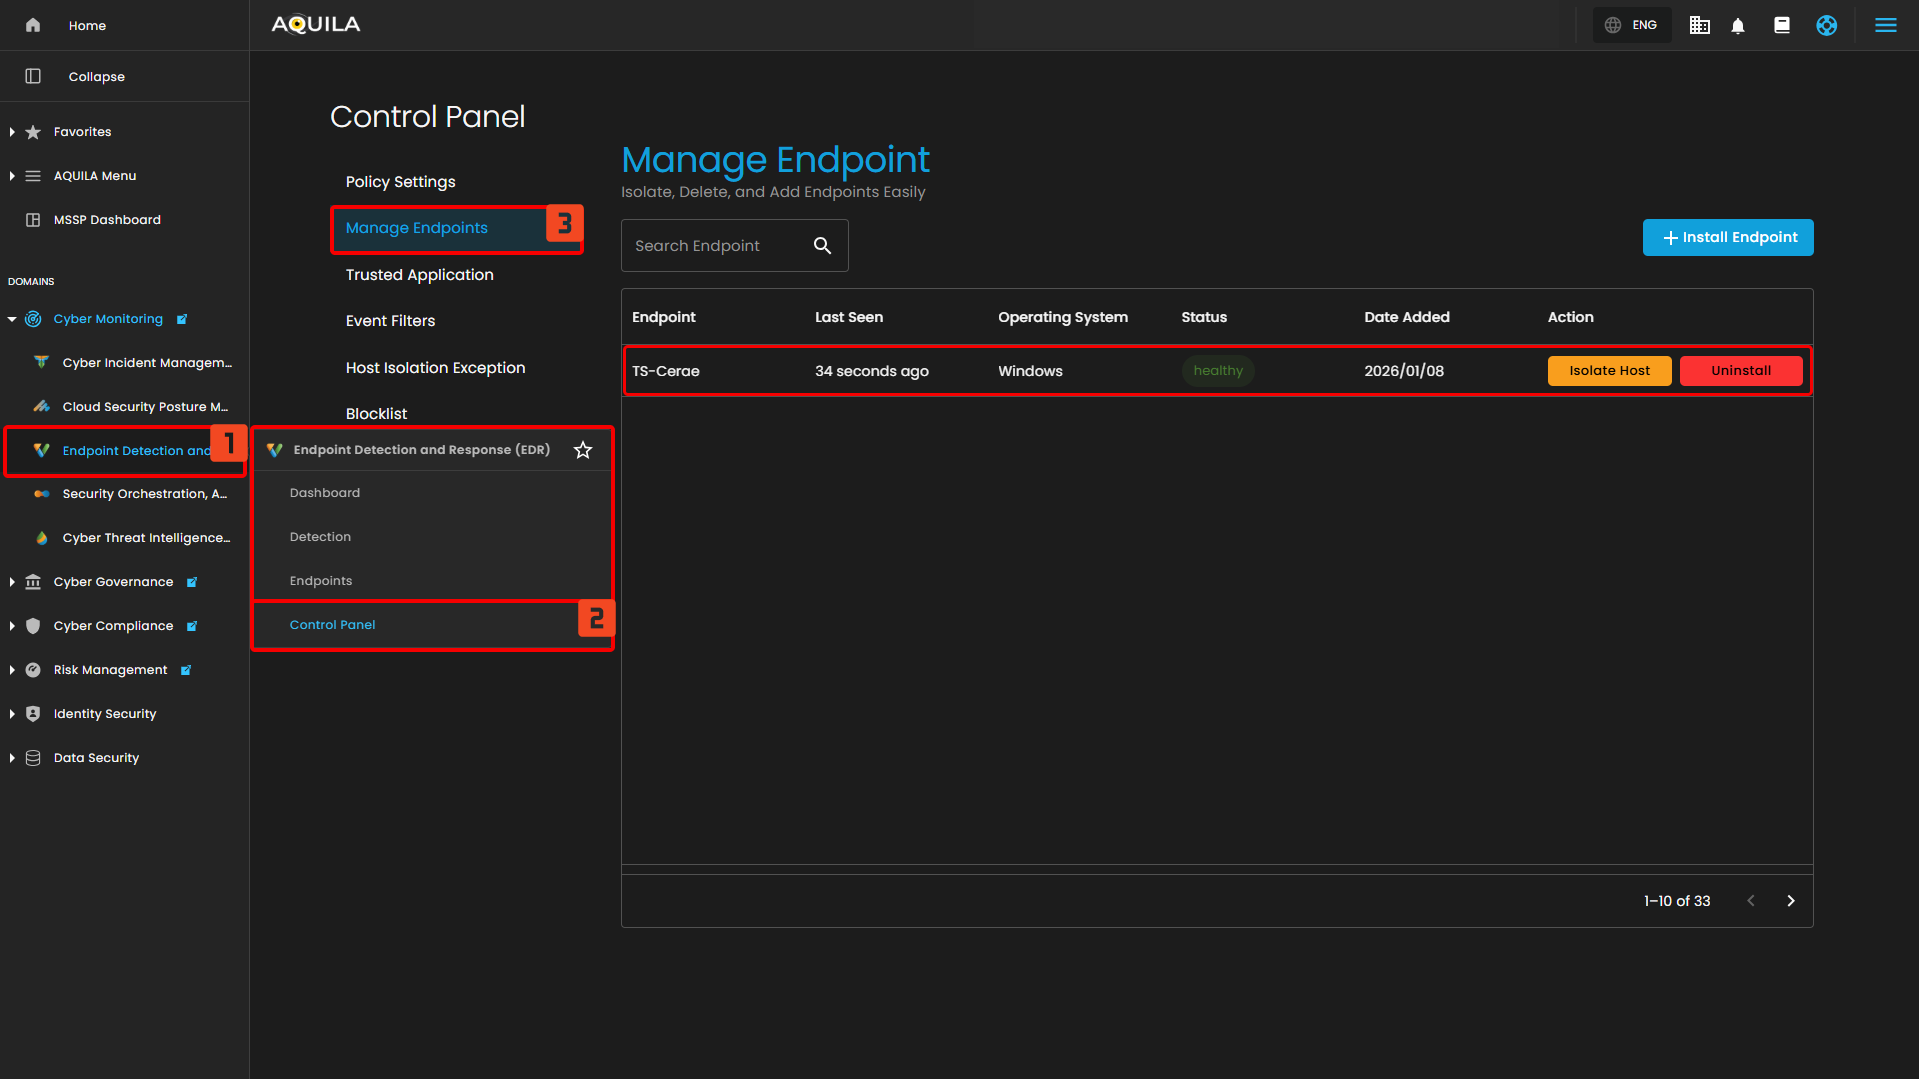Click the notification bell icon
The width and height of the screenshot is (1919, 1079).
tap(1738, 26)
